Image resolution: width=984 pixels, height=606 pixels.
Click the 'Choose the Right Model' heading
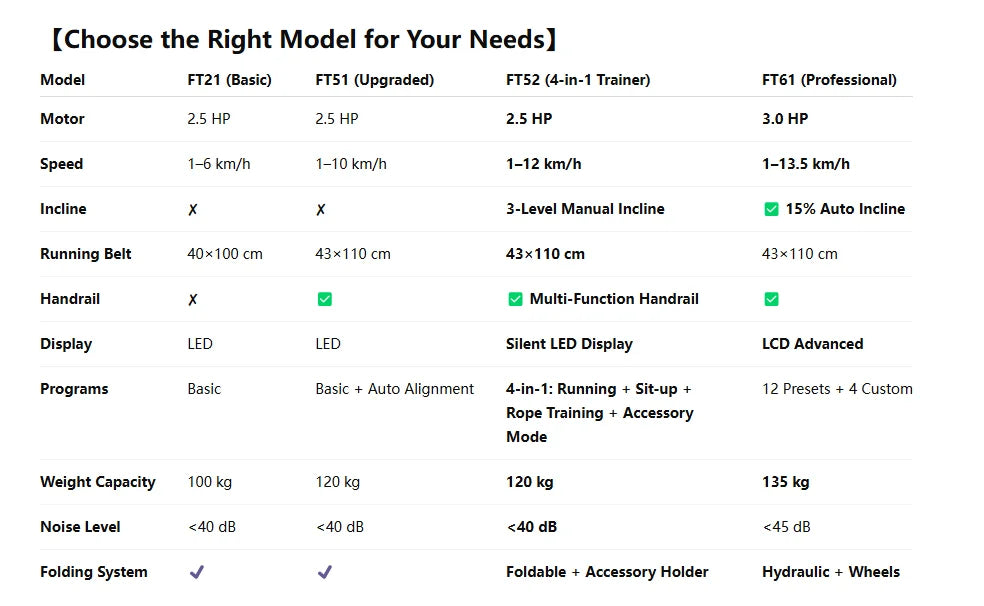(303, 40)
